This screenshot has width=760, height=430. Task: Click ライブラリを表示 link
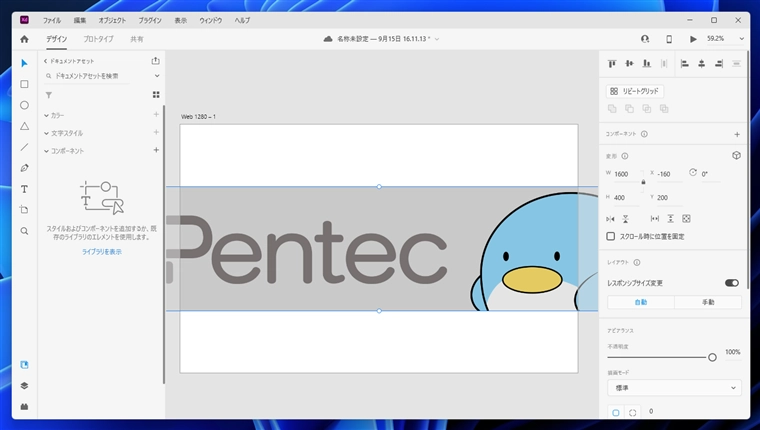pos(102,252)
